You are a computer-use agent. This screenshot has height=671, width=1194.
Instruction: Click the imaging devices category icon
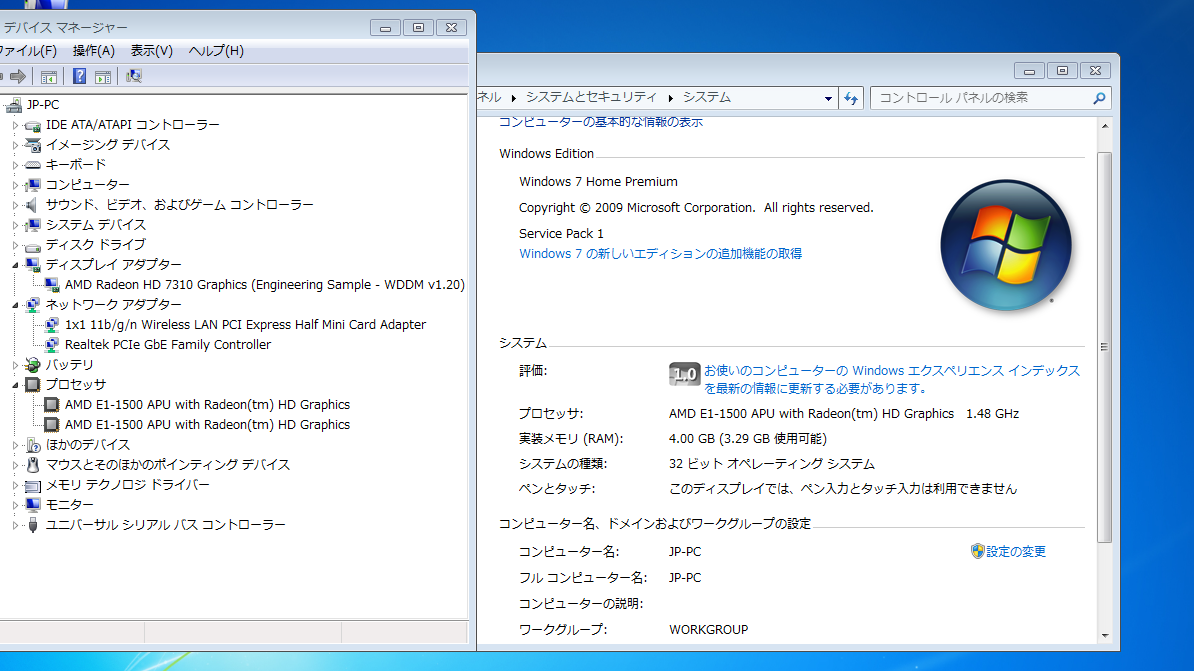tap(33, 145)
